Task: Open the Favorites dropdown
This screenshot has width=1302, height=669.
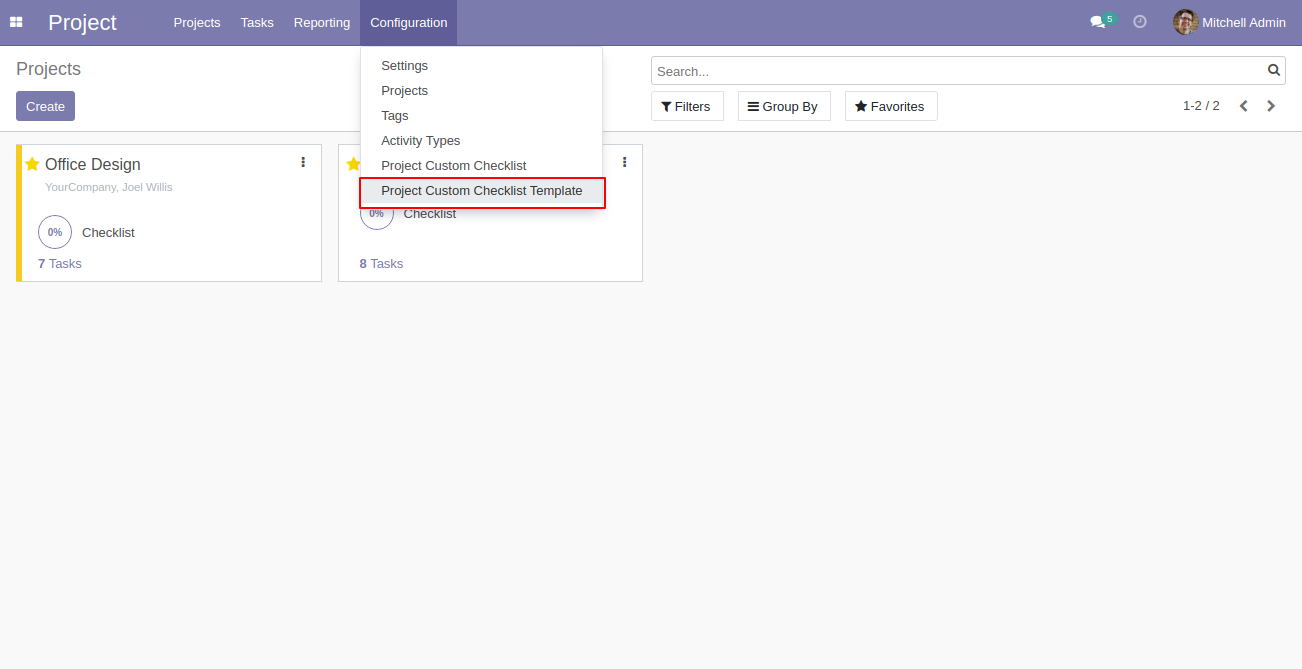Action: pyautogui.click(x=891, y=106)
